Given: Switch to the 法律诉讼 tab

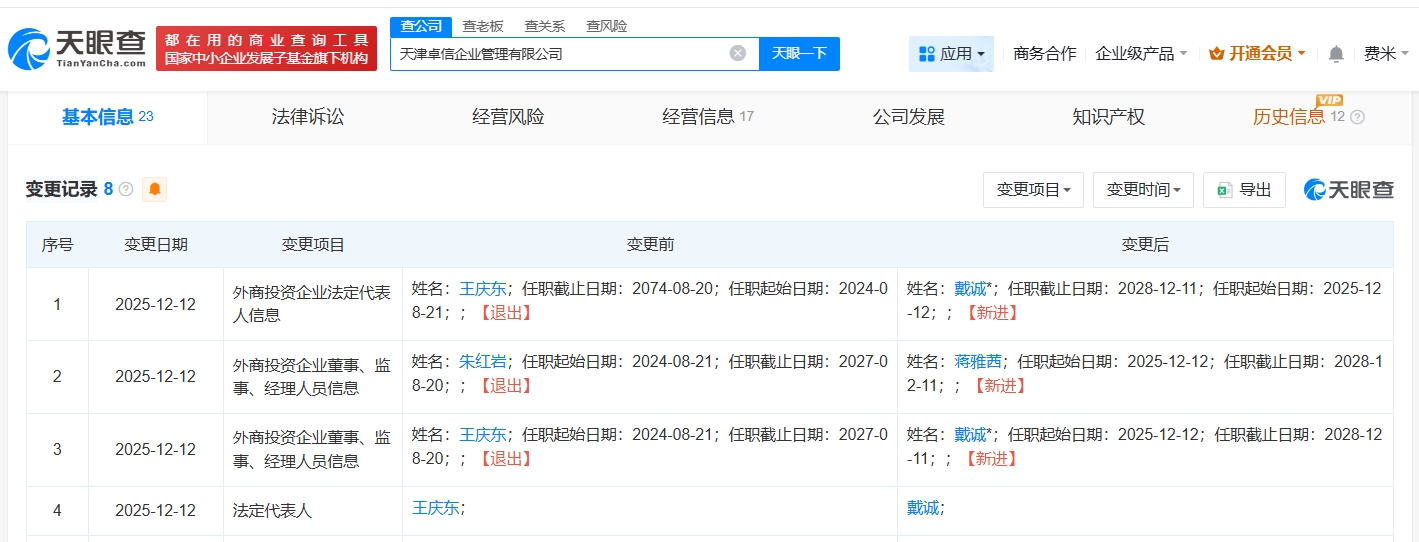Looking at the screenshot, I should [x=308, y=117].
